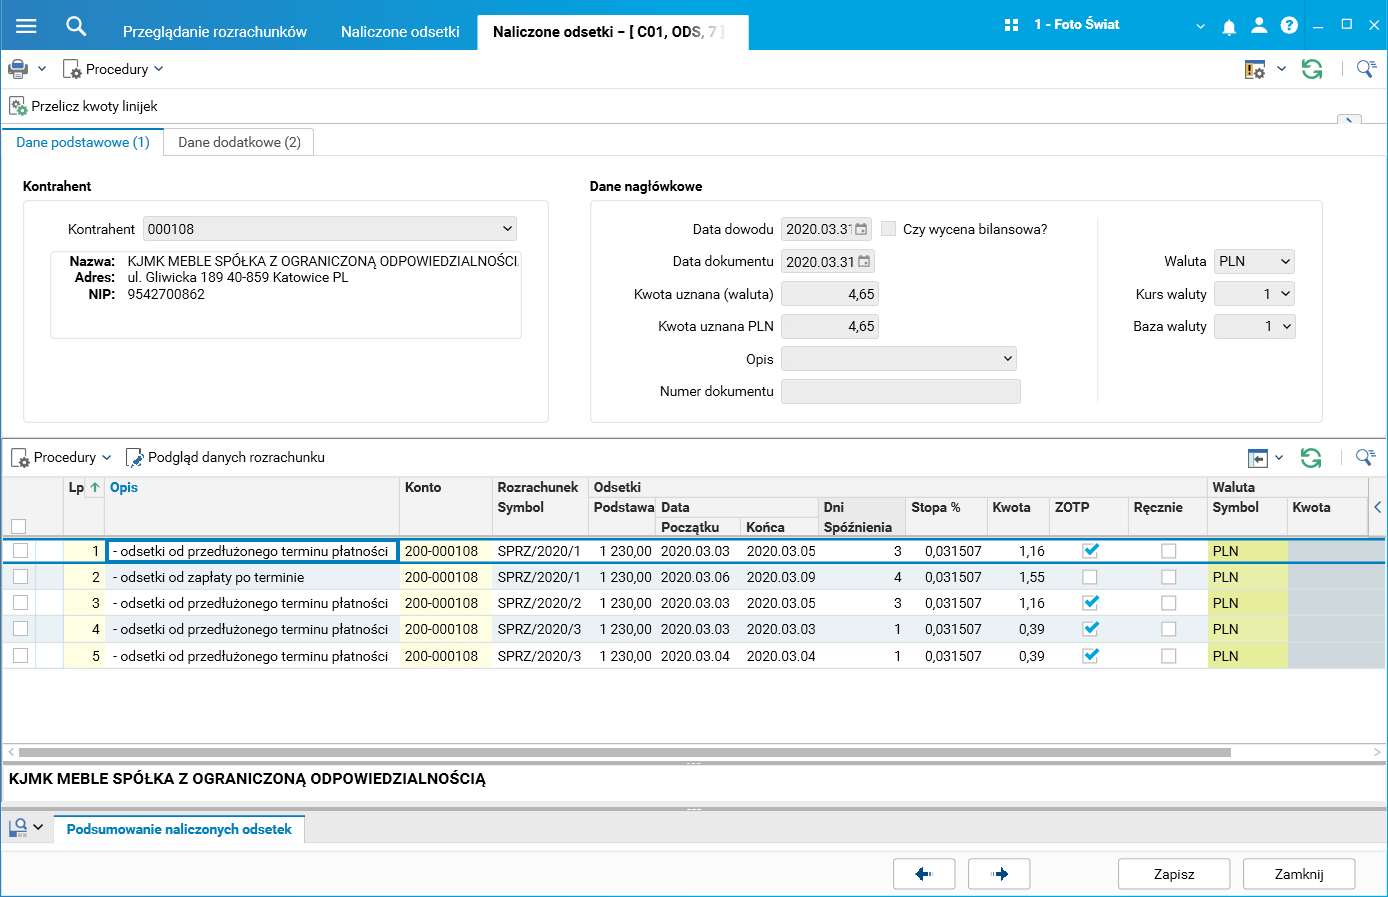Expand the Opis dropdown field
The height and width of the screenshot is (897, 1388).
click(1007, 359)
